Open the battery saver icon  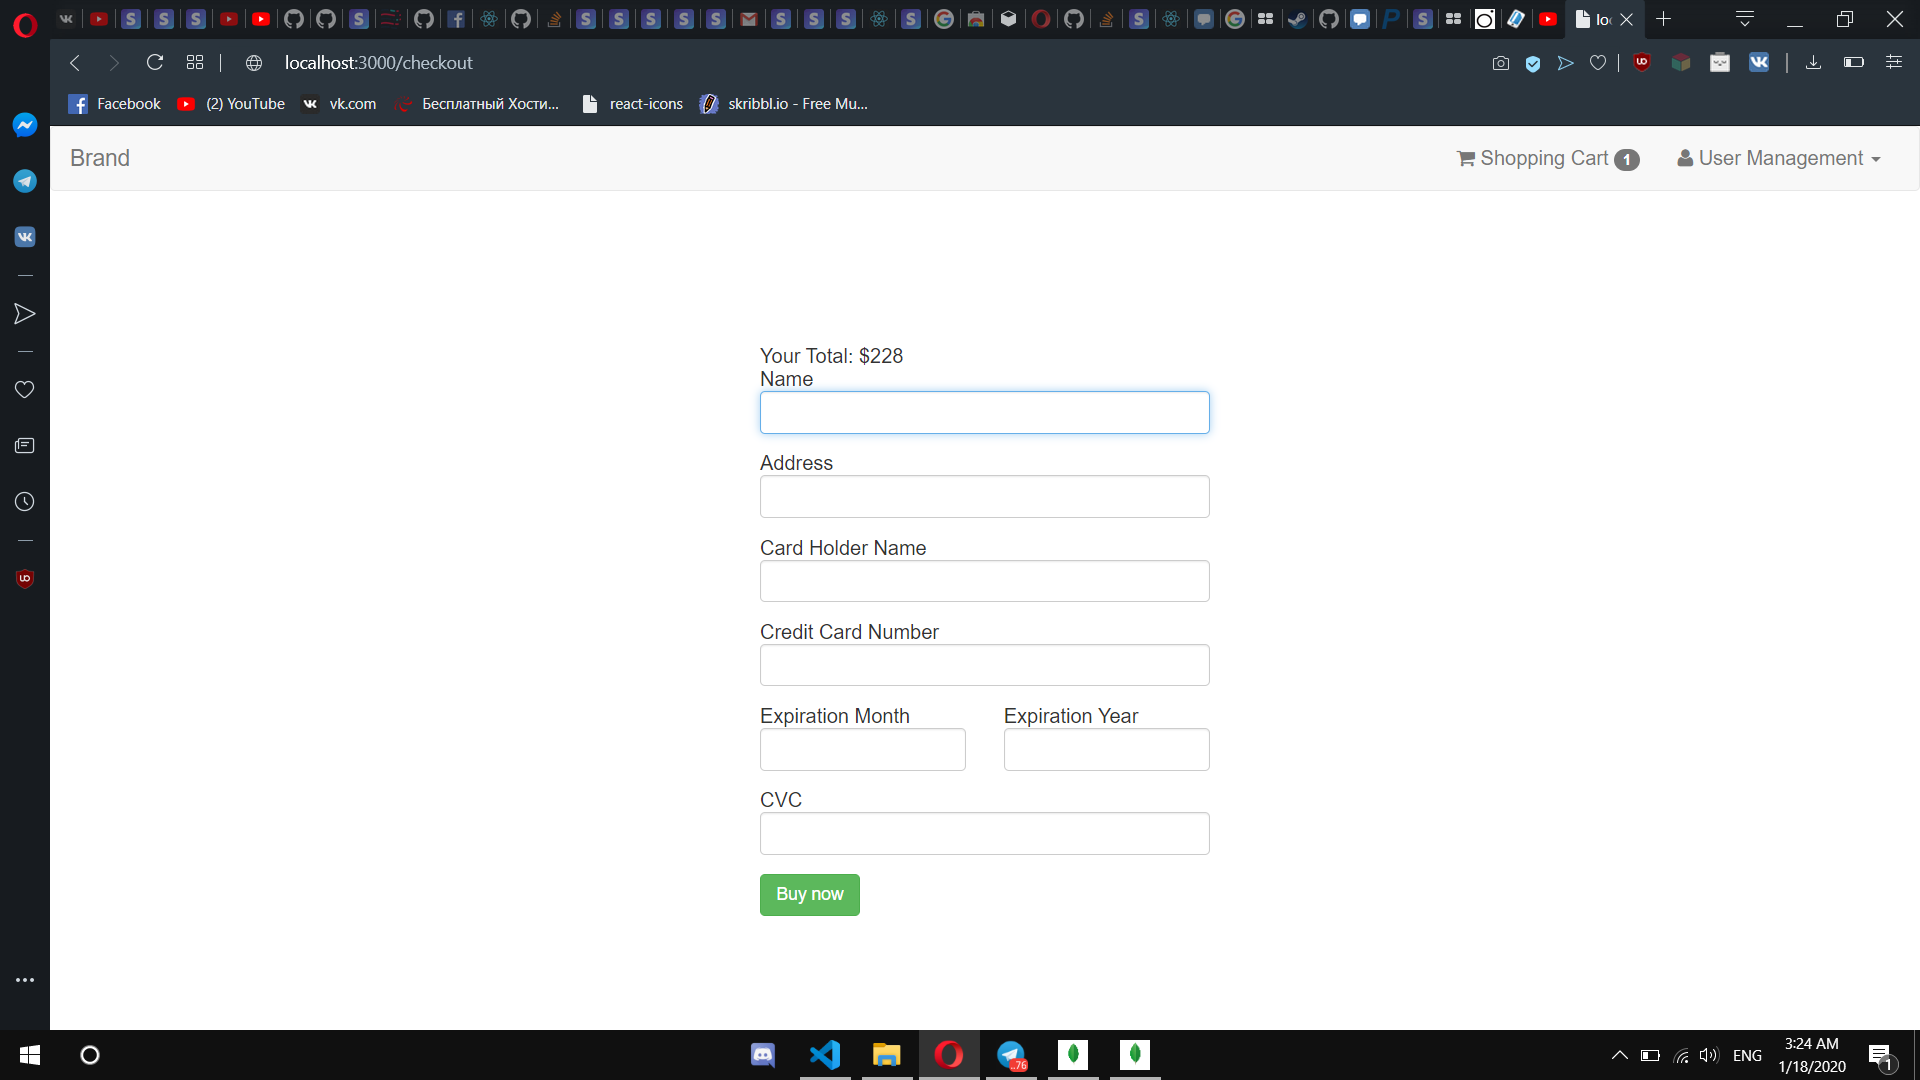pyautogui.click(x=1854, y=63)
